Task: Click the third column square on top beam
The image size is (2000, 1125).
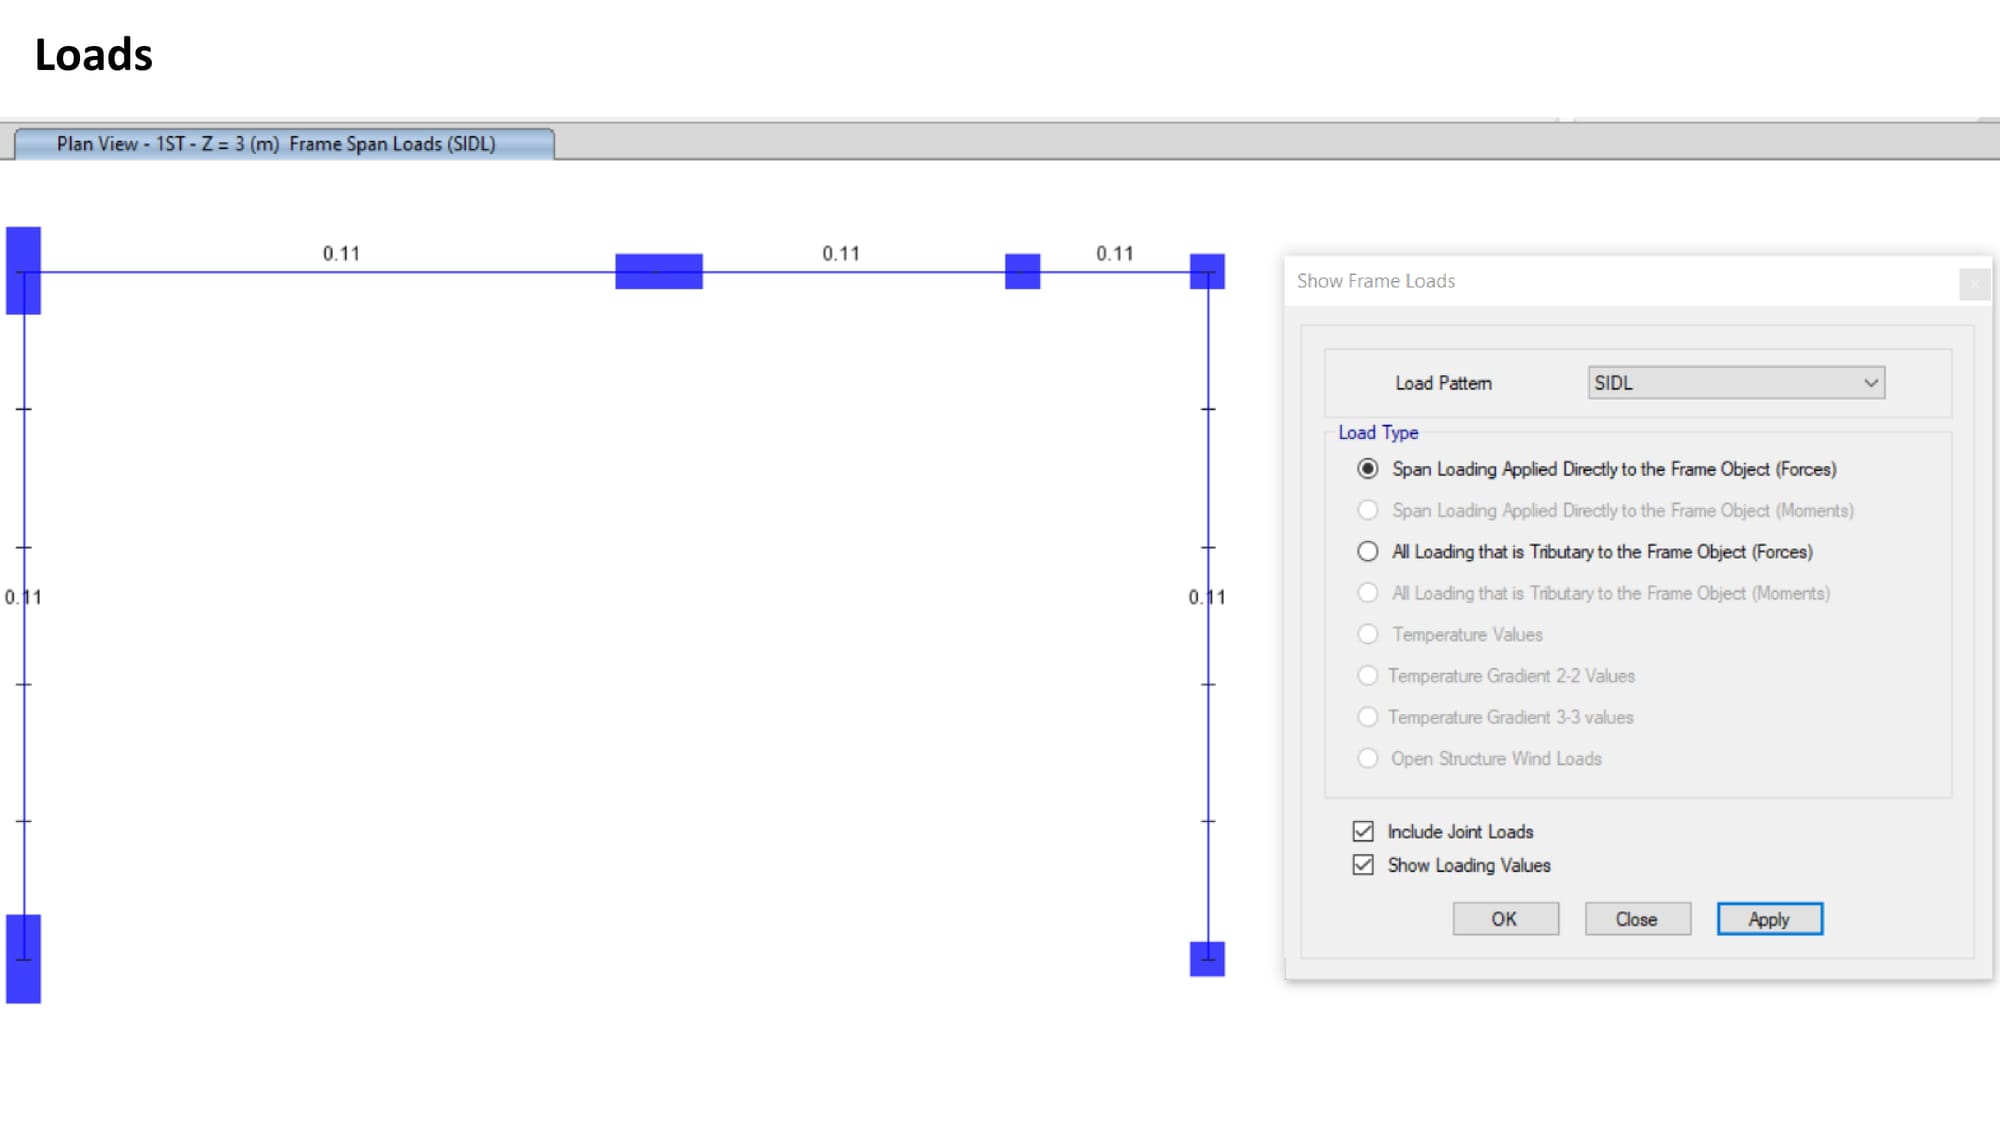Action: click(x=1022, y=271)
